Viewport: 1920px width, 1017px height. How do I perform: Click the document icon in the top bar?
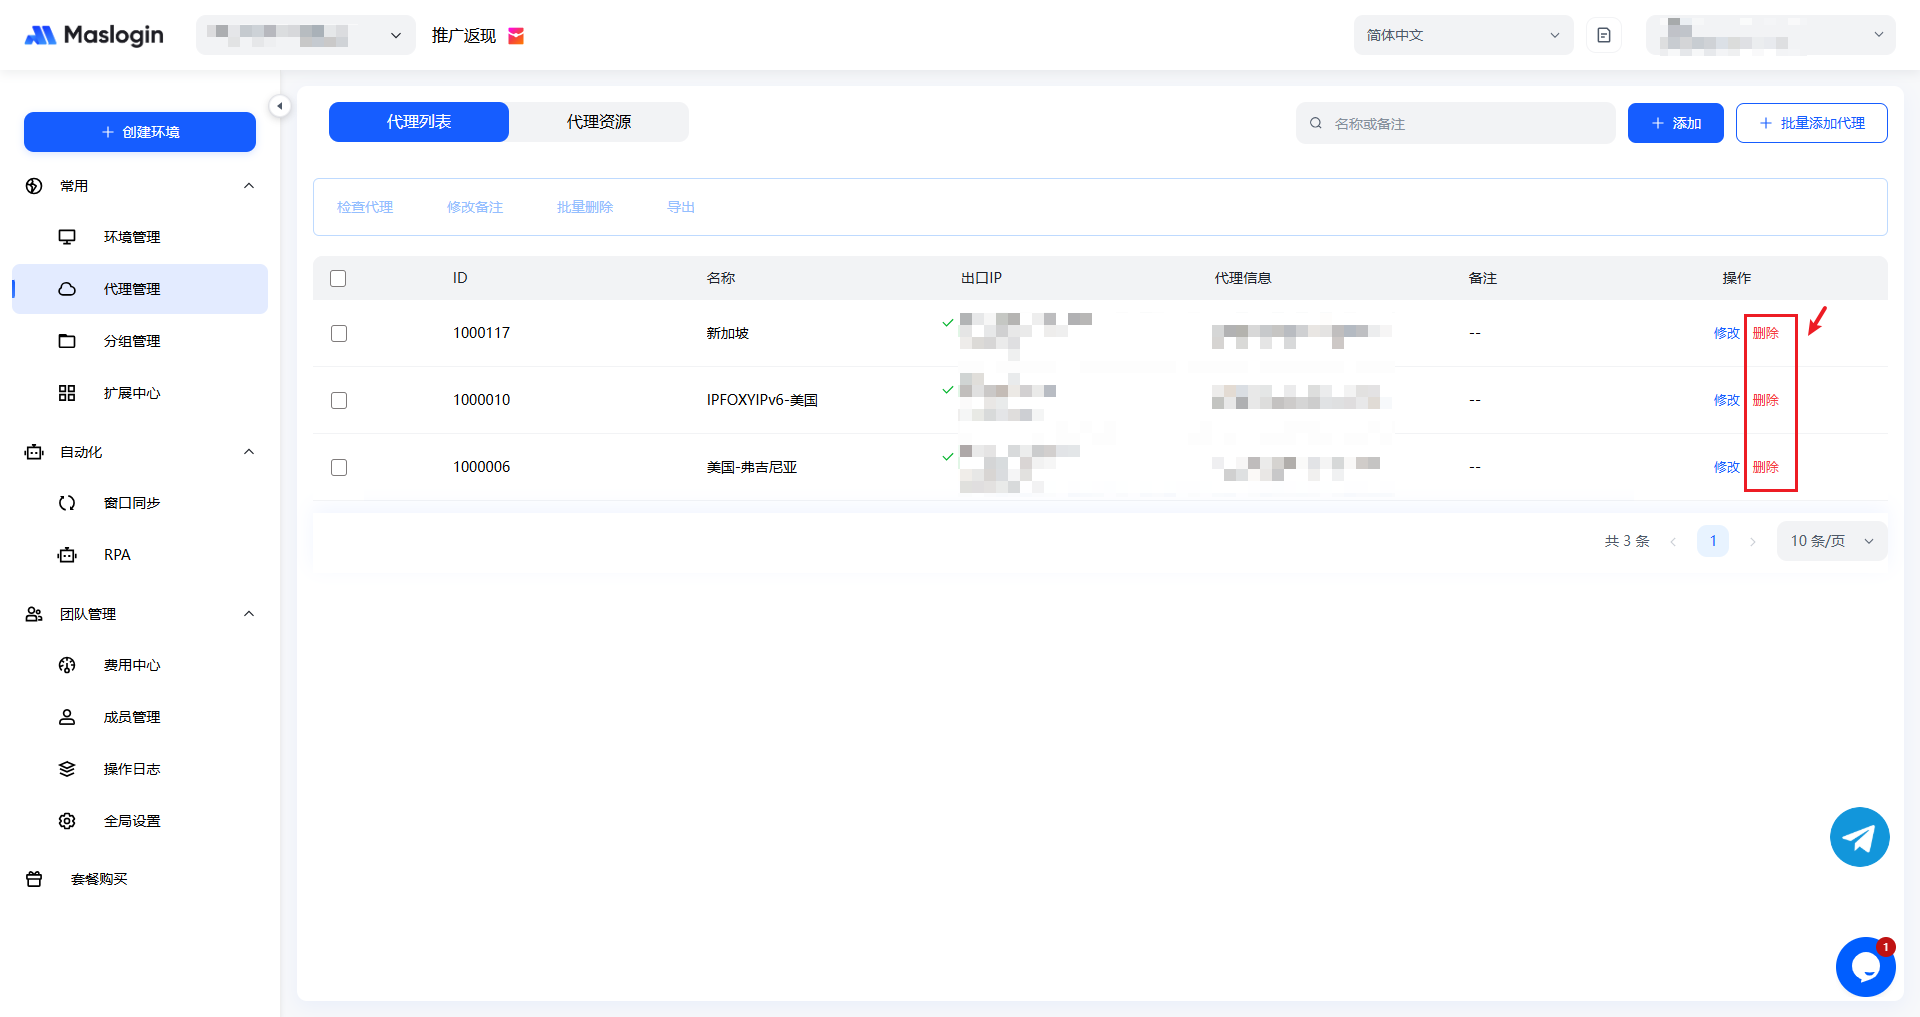click(1604, 35)
